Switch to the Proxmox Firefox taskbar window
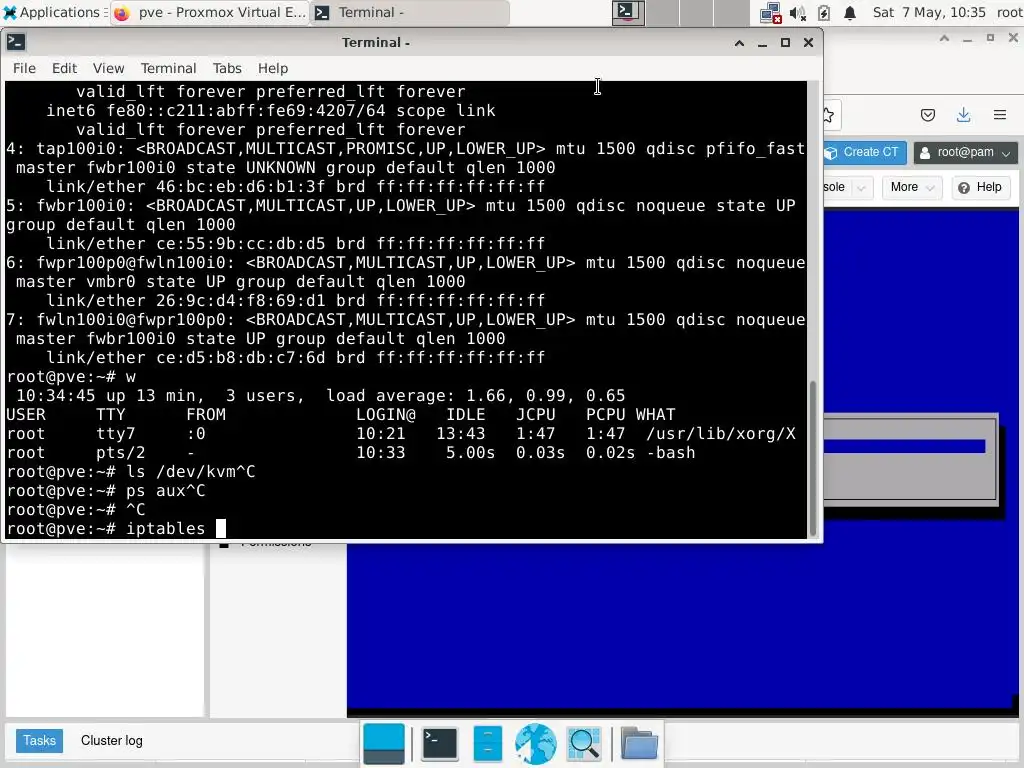 (x=209, y=12)
